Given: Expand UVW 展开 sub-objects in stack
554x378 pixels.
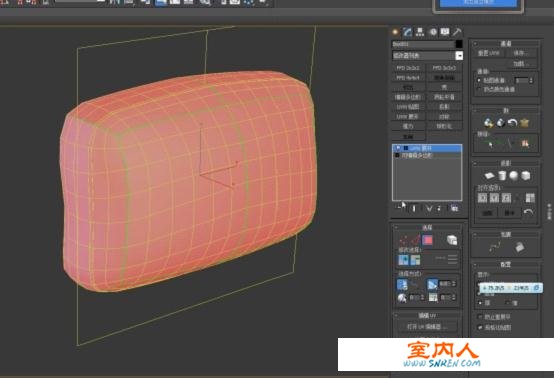Looking at the screenshot, I should (x=406, y=148).
